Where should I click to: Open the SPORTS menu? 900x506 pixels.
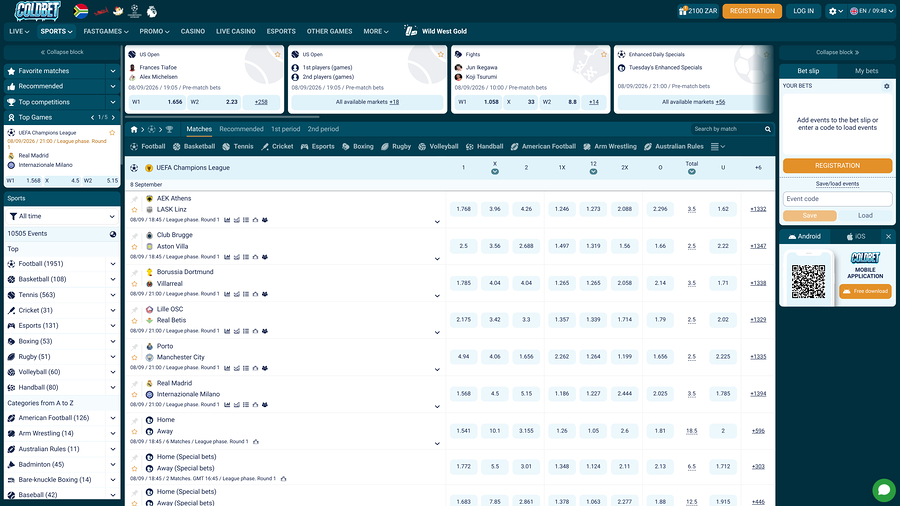(x=56, y=32)
